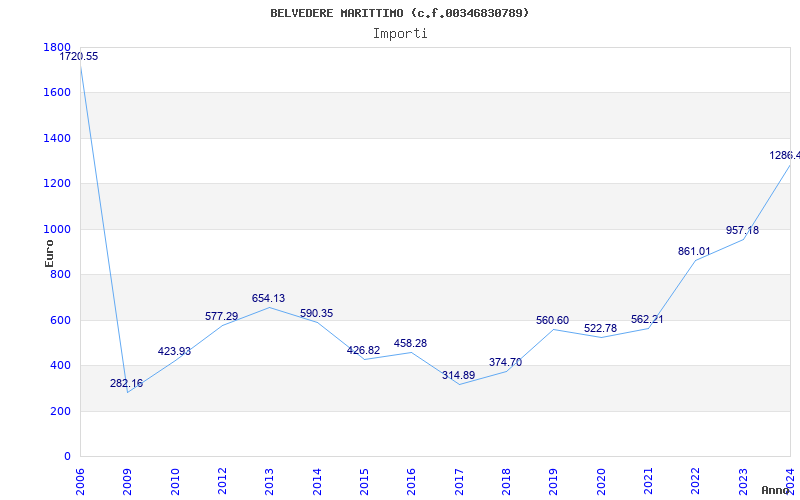Click the 2020 year tick label
This screenshot has height=500, width=800.
tap(601, 482)
